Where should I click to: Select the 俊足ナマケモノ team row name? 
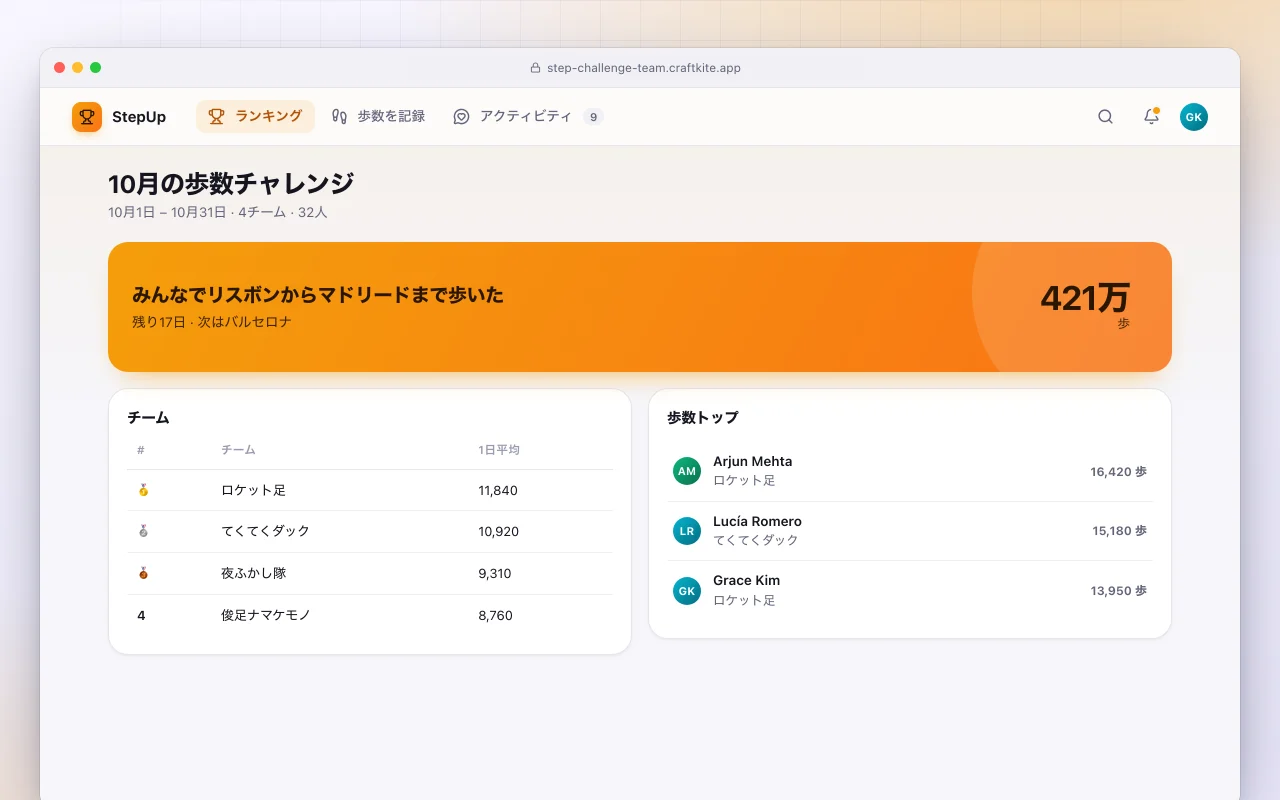pos(266,616)
